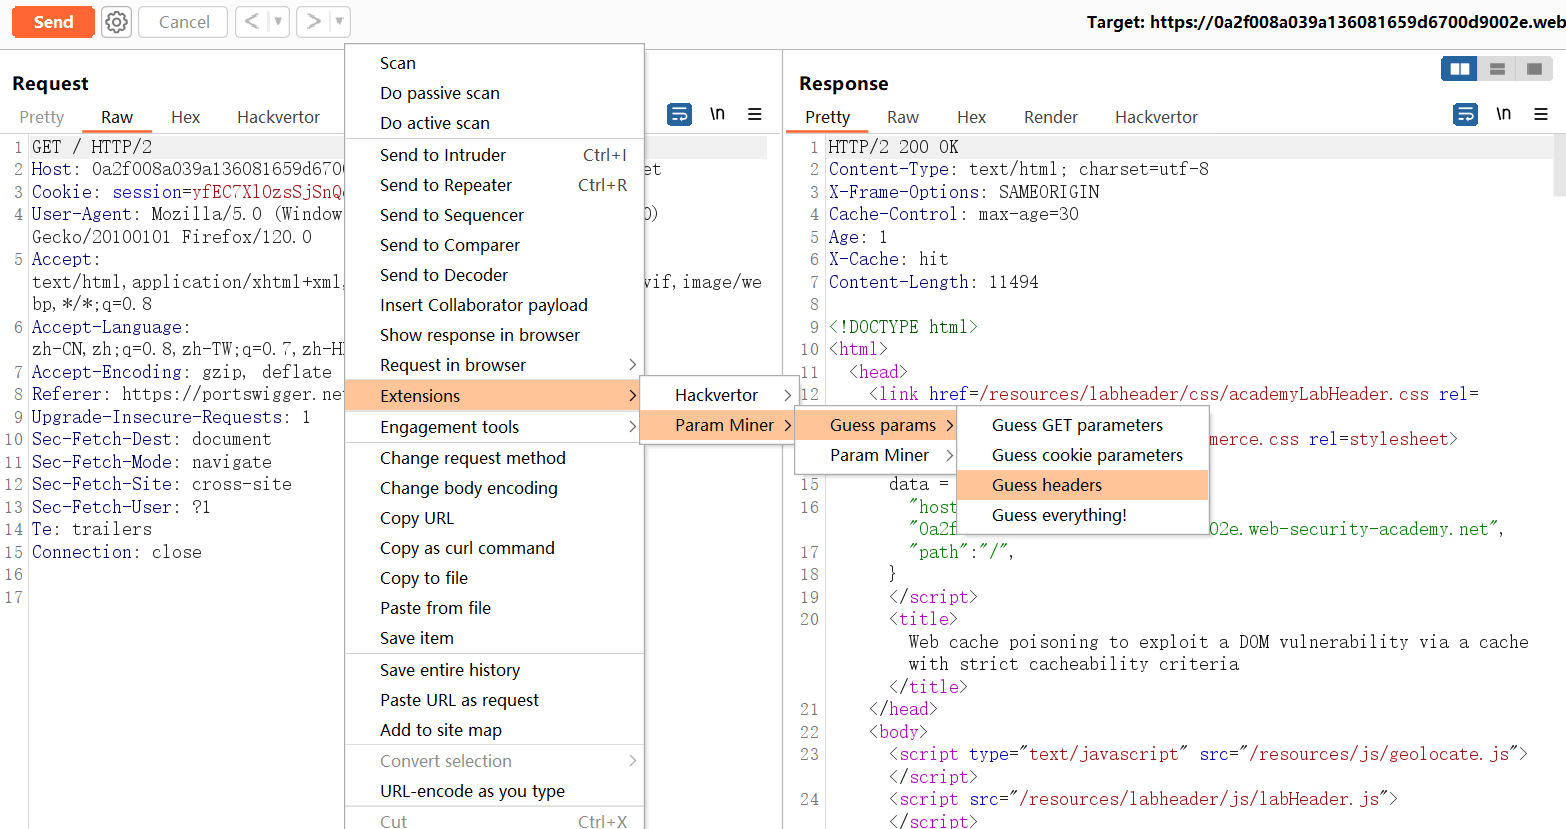Image resolution: width=1566 pixels, height=829 pixels.
Task: Open Request panel hamburger menu
Action: click(755, 114)
